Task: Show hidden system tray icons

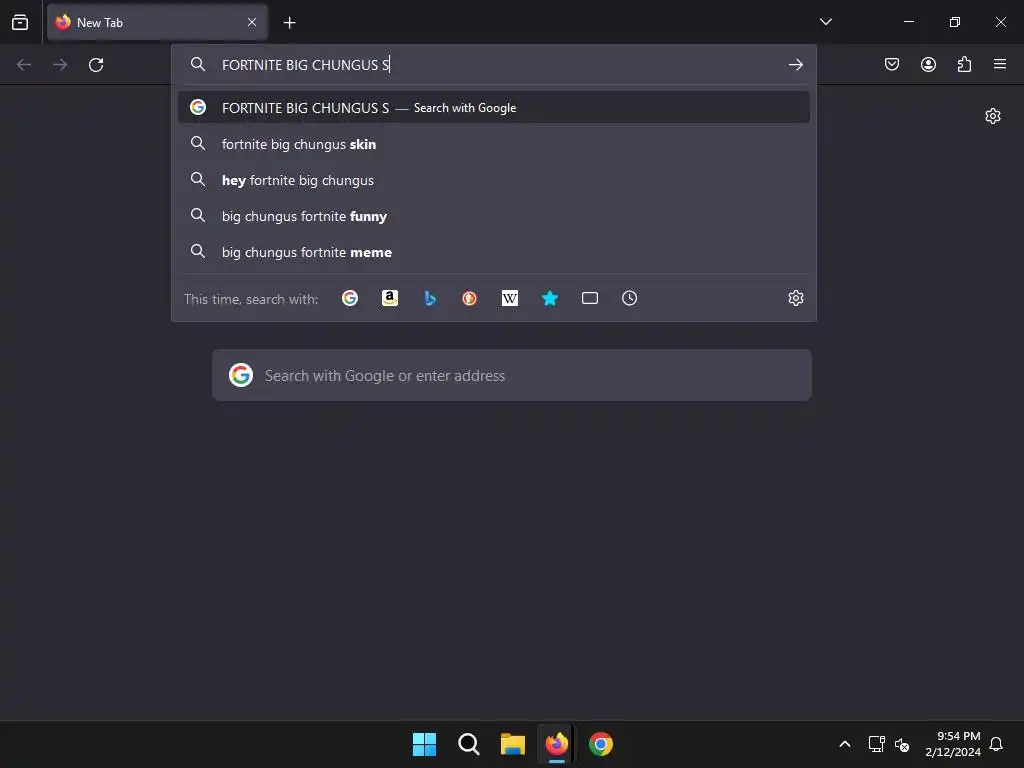Action: pyautogui.click(x=844, y=744)
